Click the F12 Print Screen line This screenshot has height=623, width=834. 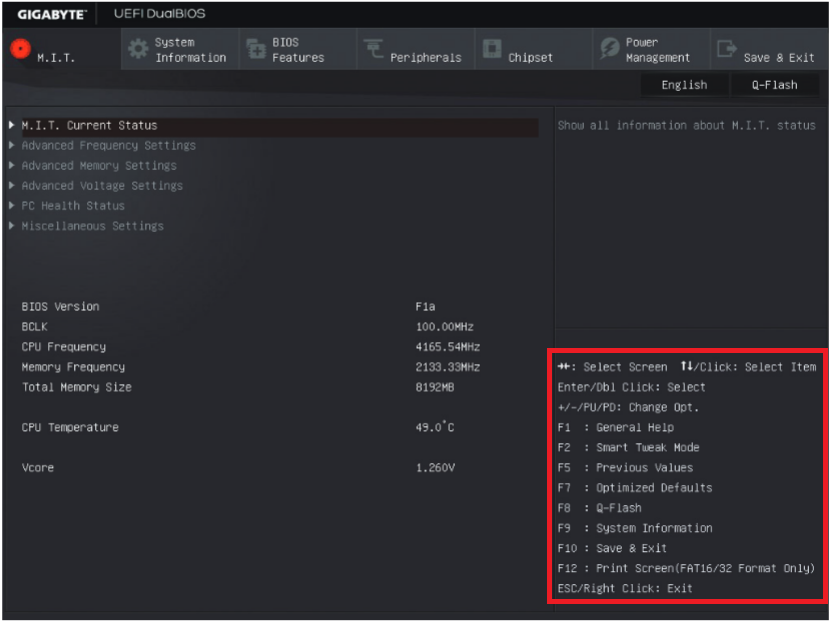[686, 568]
